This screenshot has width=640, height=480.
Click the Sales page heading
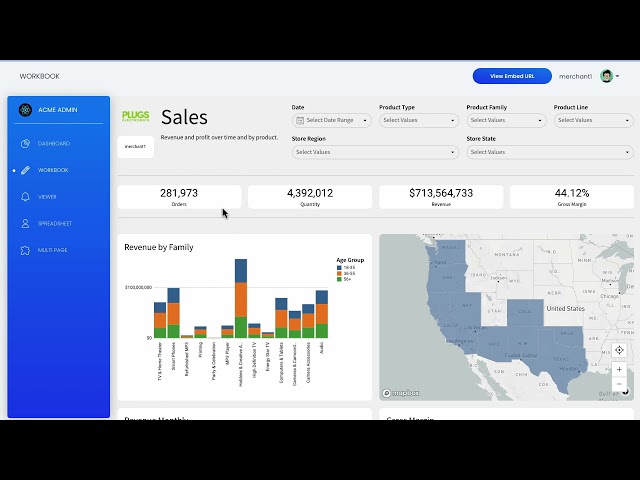(x=184, y=117)
